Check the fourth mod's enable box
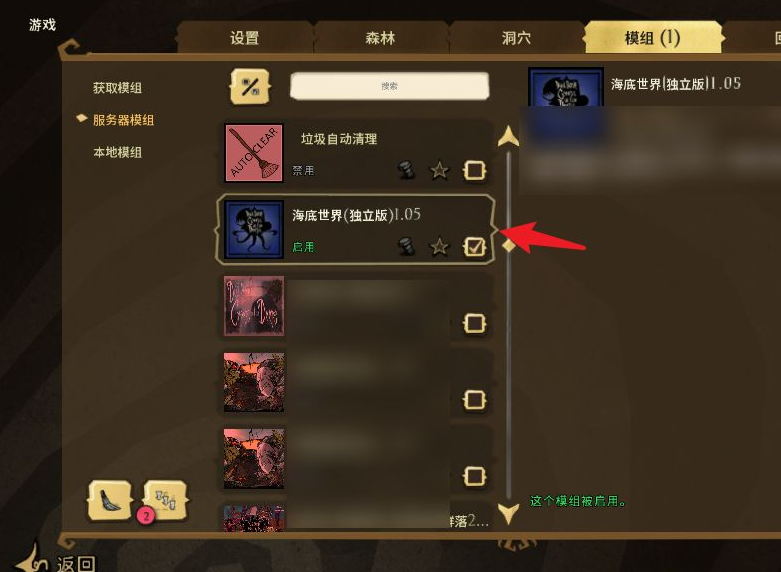The height and width of the screenshot is (572, 781). [x=474, y=400]
